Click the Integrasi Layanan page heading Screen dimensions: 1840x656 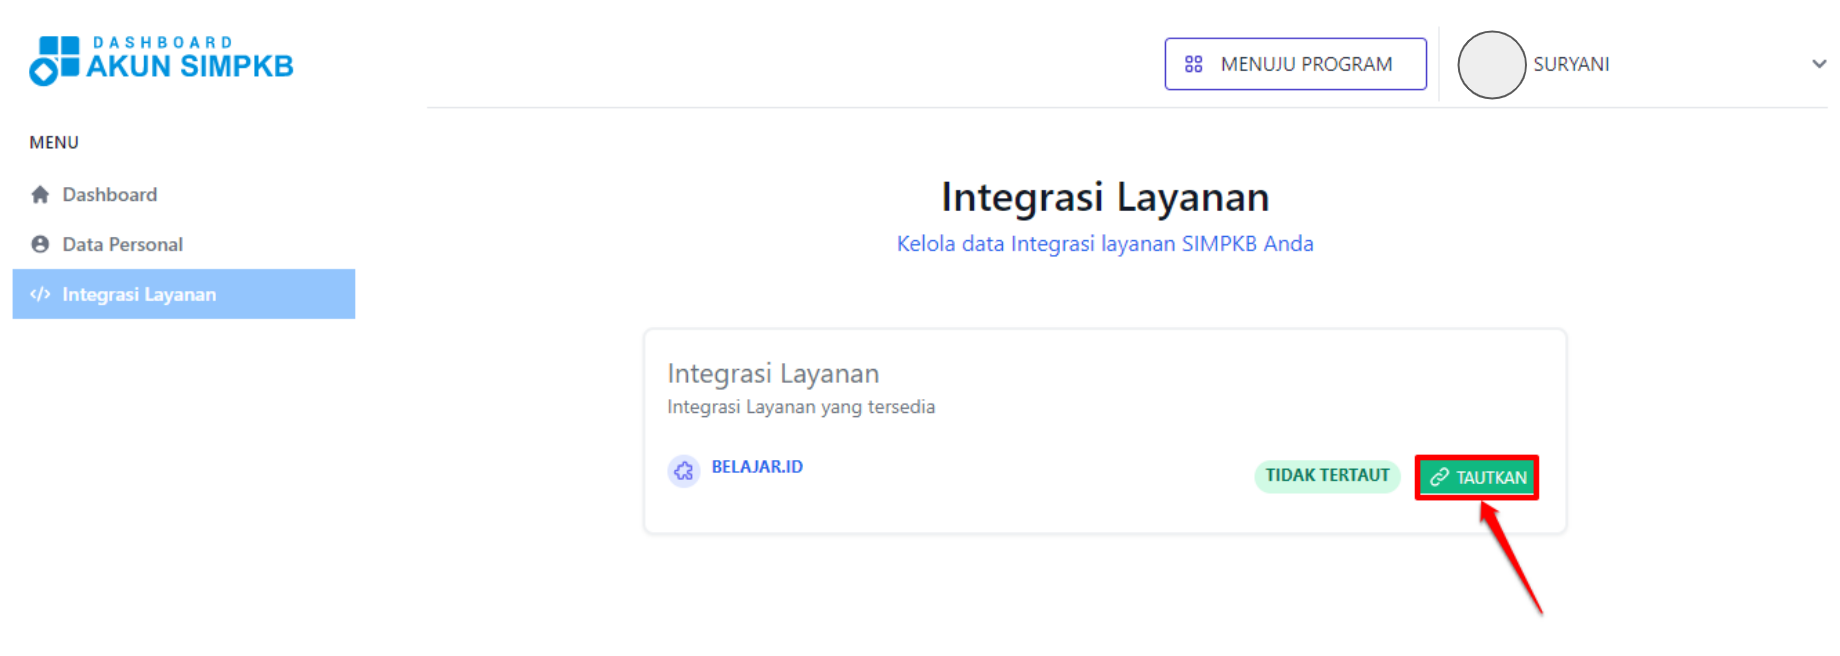coord(1105,197)
